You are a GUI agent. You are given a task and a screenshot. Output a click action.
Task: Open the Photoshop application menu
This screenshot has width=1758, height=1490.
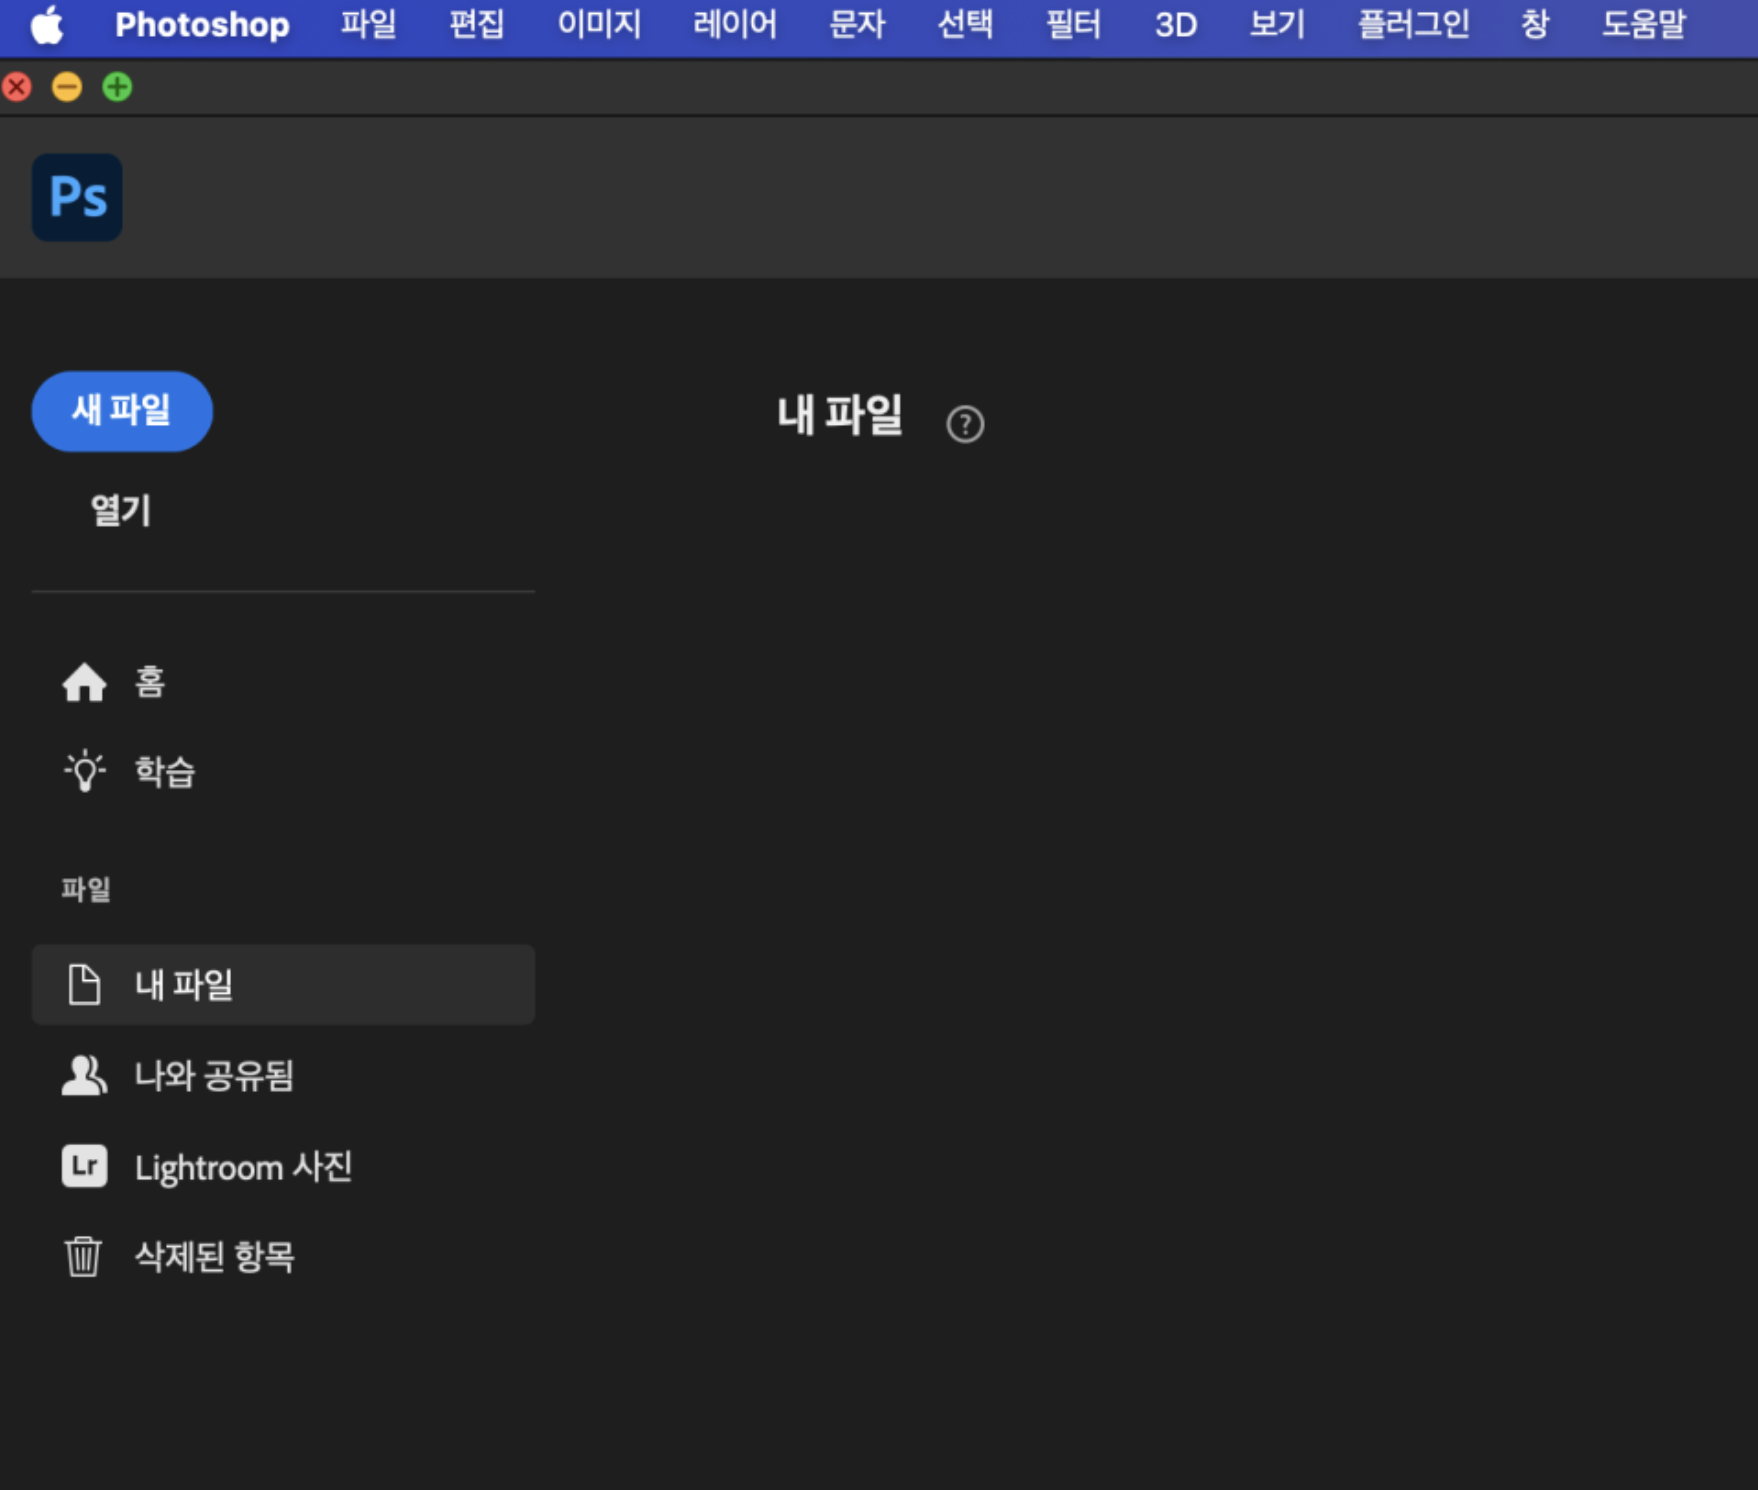pos(202,25)
